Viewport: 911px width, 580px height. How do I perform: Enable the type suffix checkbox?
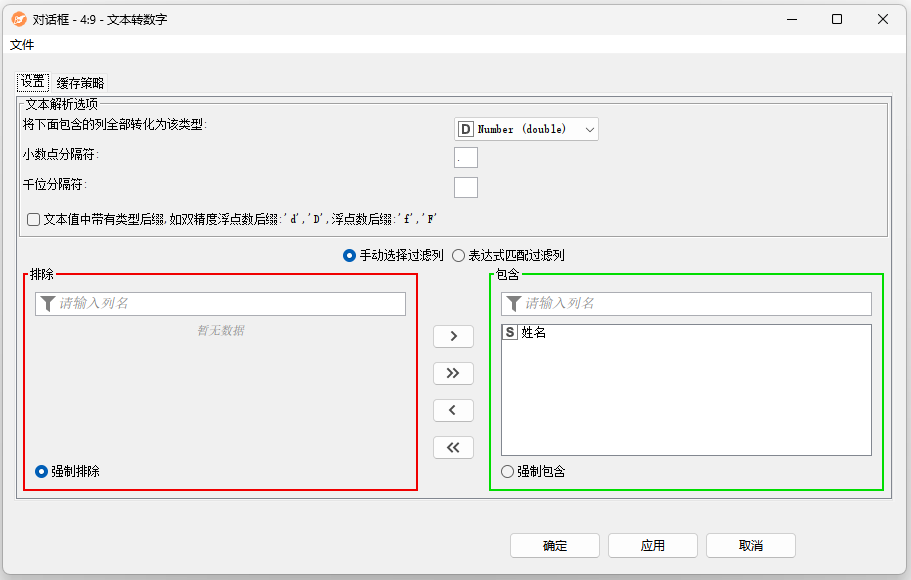click(x=34, y=219)
